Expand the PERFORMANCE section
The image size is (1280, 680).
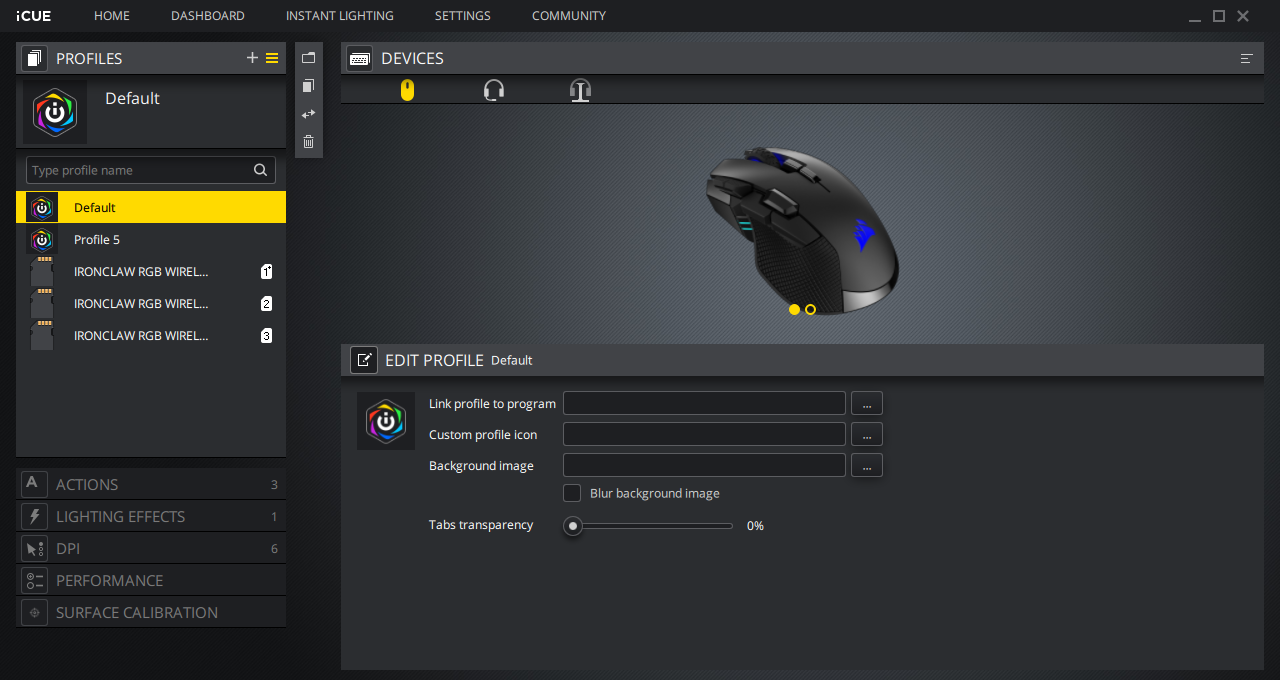point(151,580)
